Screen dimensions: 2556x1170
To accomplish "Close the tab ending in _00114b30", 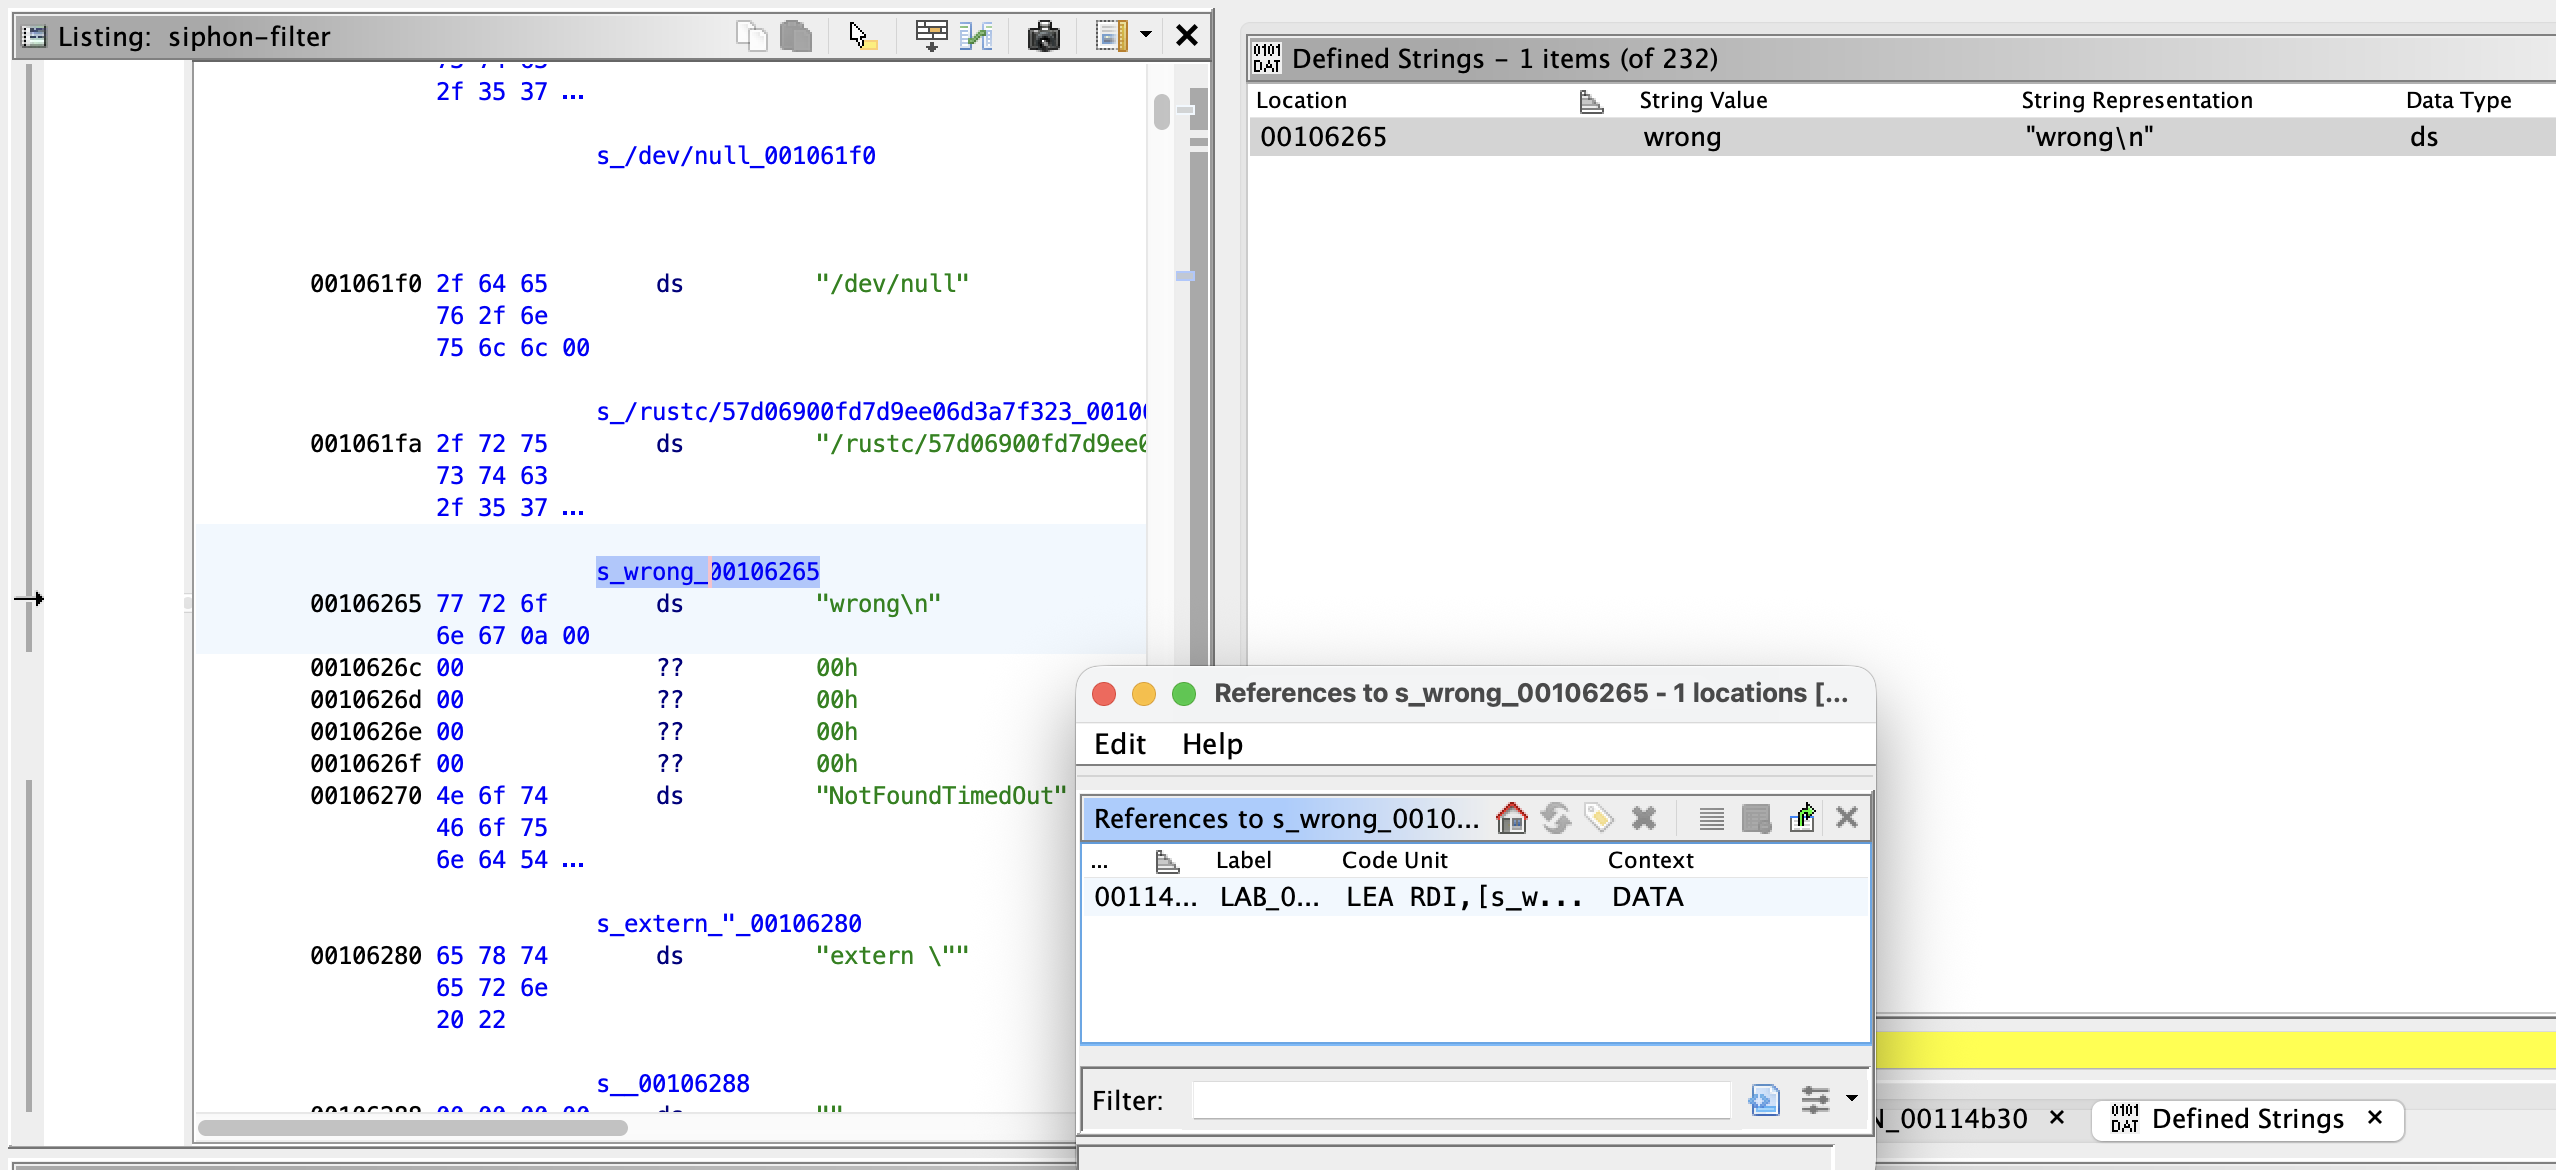I will [2057, 1117].
